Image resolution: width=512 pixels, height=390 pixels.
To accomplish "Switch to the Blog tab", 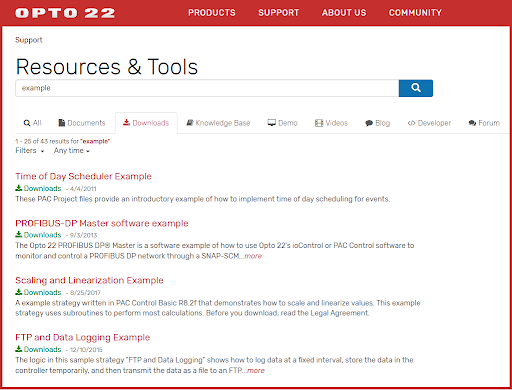I will (378, 123).
